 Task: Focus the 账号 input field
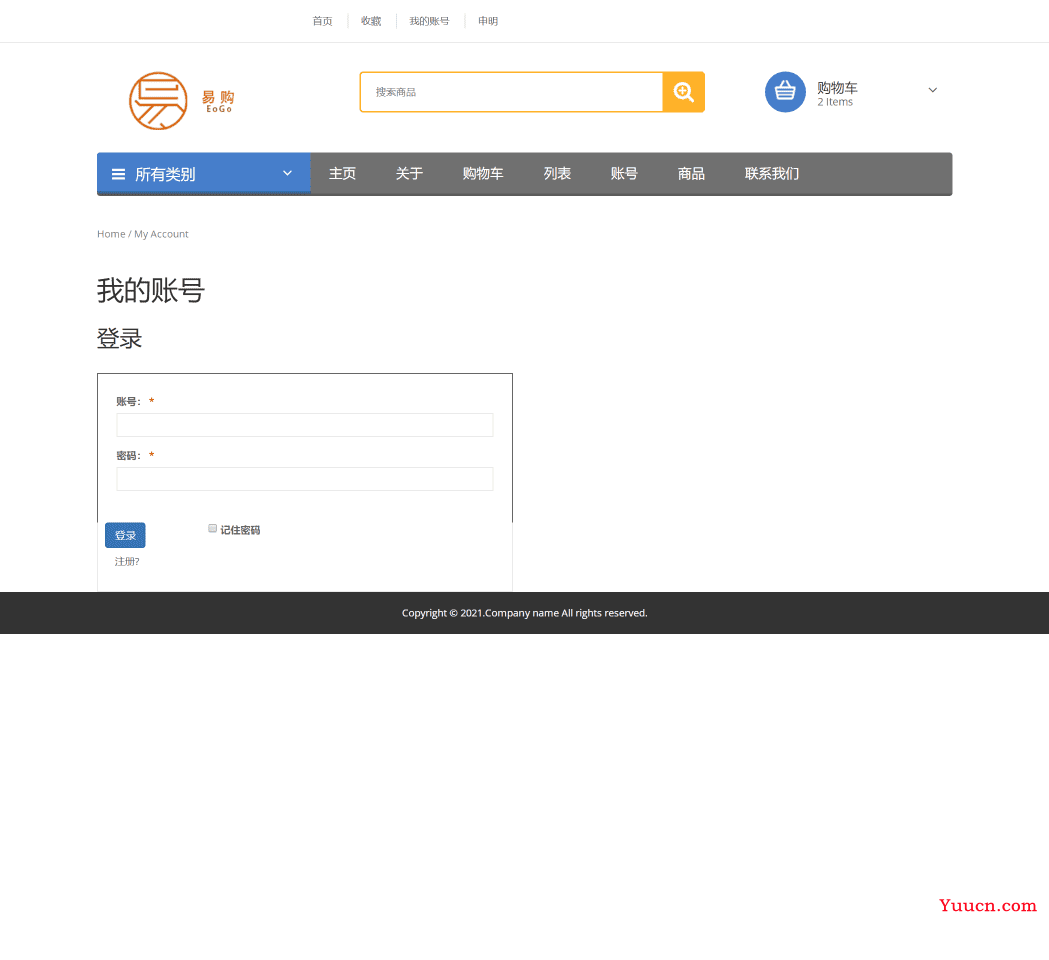[304, 425]
